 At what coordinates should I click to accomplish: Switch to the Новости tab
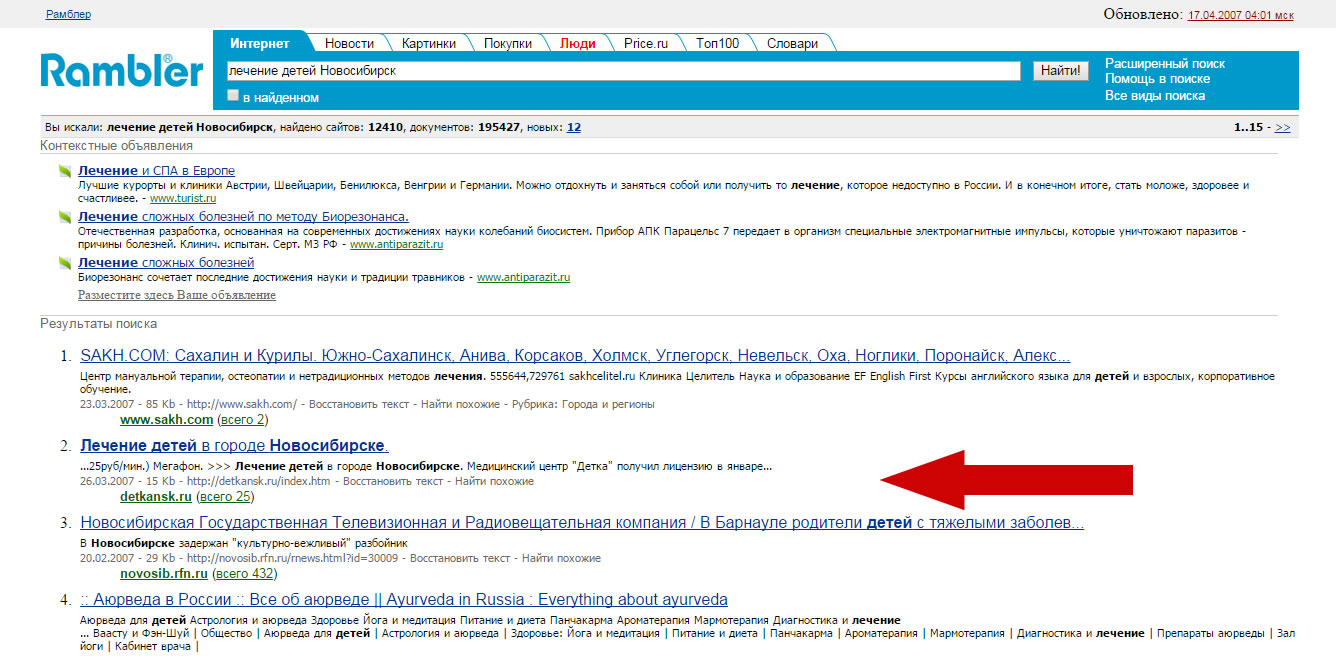pyautogui.click(x=350, y=43)
